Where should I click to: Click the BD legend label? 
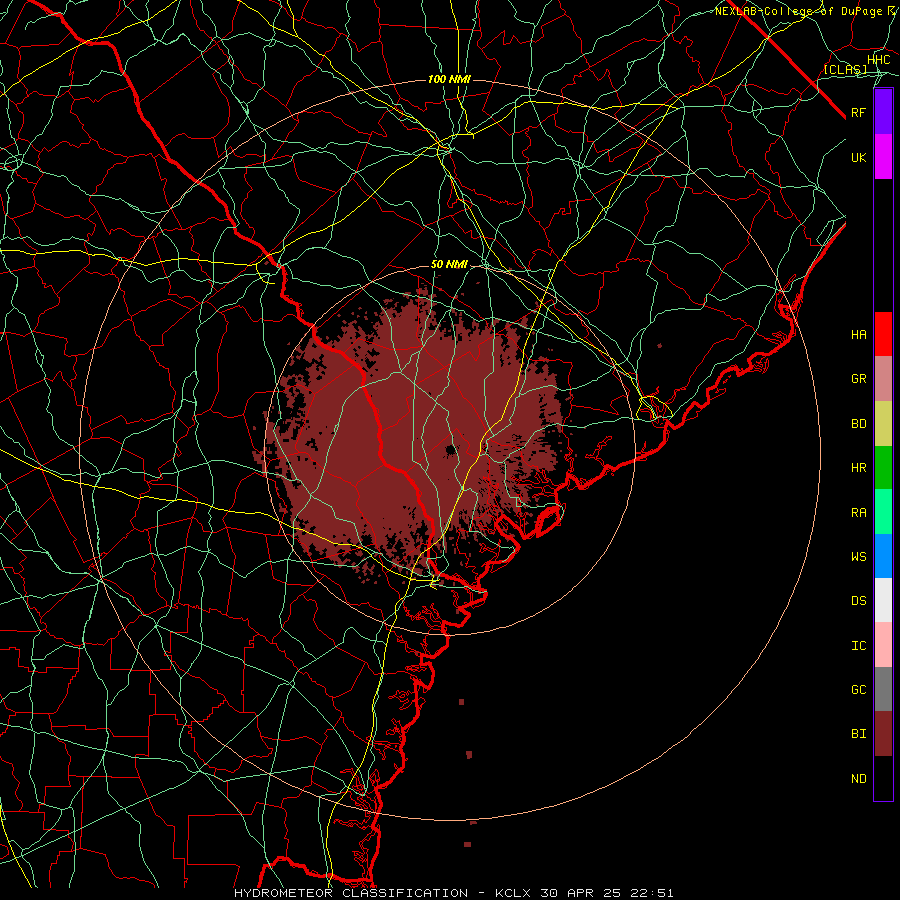[858, 424]
